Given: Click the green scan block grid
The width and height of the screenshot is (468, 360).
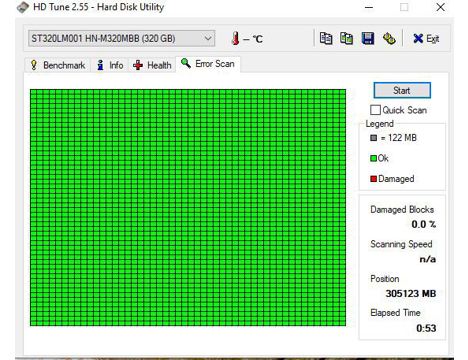Looking at the screenshot, I should (x=188, y=207).
